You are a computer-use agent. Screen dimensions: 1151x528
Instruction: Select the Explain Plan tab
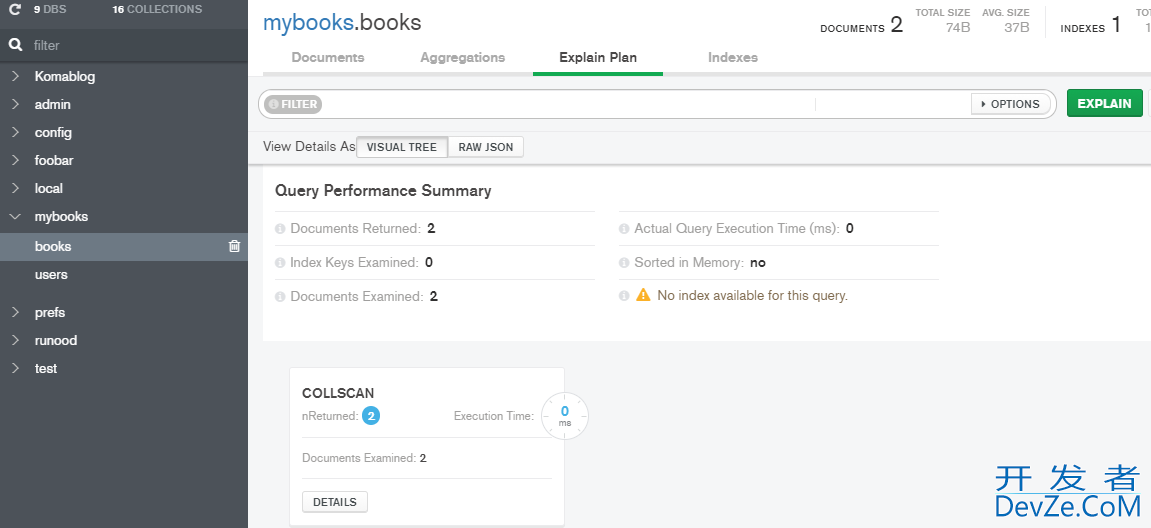[598, 57]
